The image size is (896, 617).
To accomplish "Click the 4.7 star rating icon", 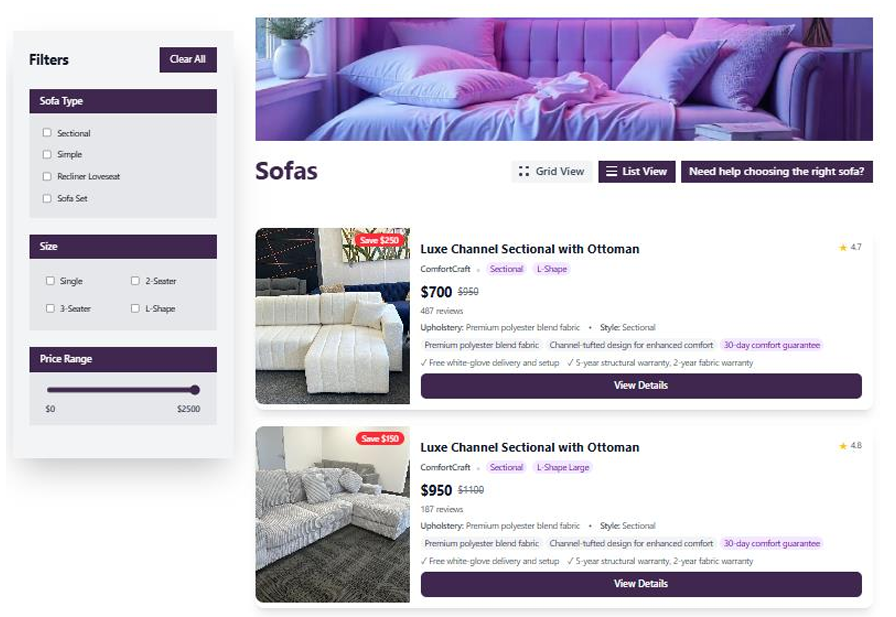I will coord(843,247).
